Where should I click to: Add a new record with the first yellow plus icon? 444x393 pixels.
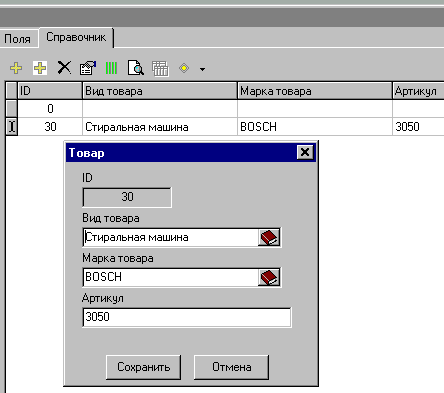pos(16,68)
